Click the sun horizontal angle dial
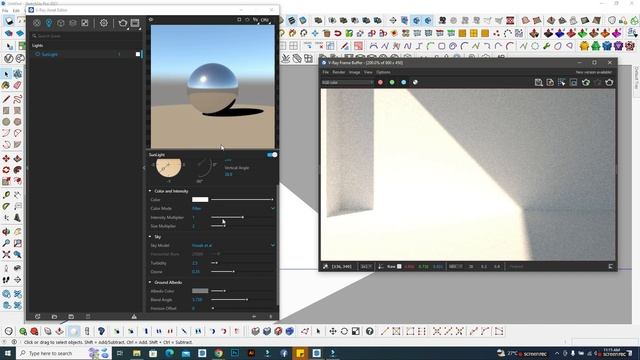This screenshot has width=640, height=360. [169, 168]
